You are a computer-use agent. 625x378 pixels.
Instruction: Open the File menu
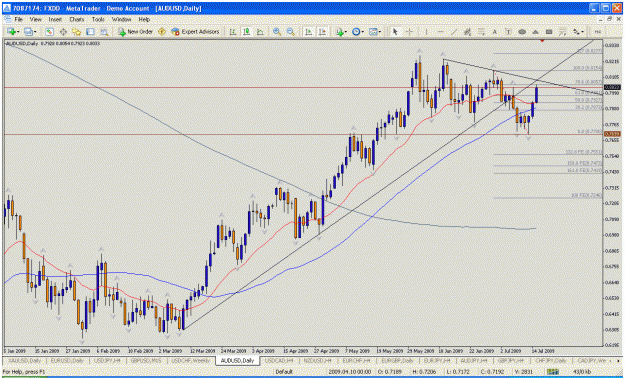(19, 19)
